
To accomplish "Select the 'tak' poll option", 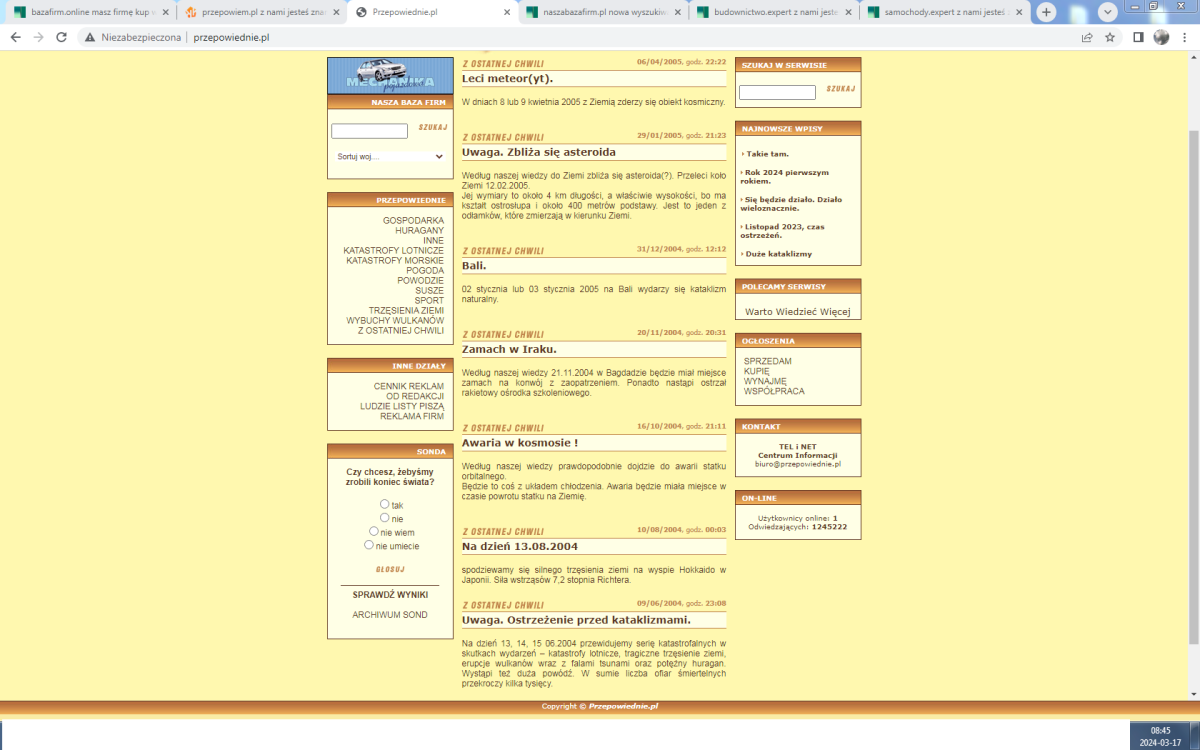I will click(385, 504).
